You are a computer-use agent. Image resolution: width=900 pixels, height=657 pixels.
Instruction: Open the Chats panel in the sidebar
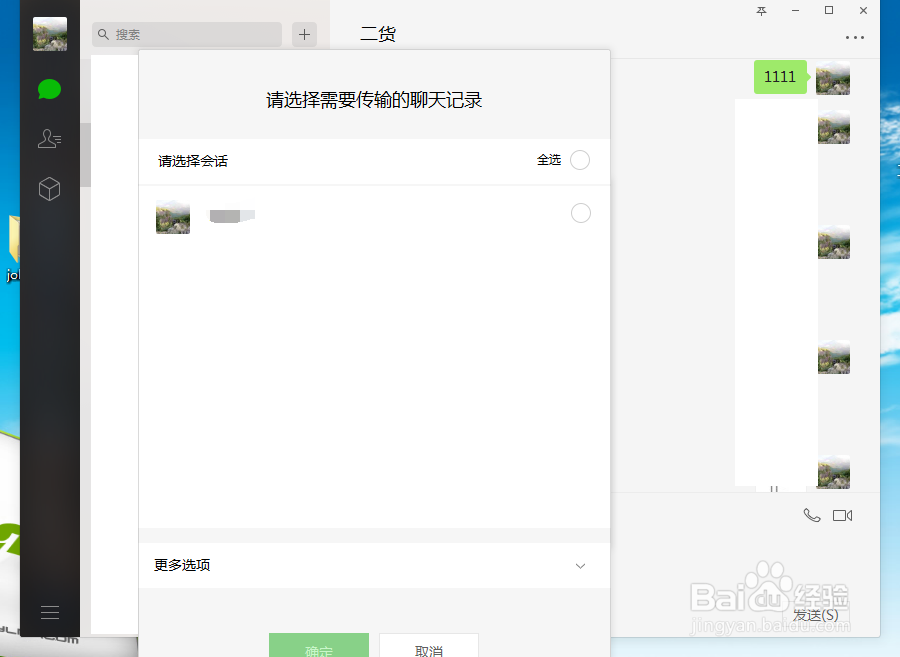tap(49, 89)
